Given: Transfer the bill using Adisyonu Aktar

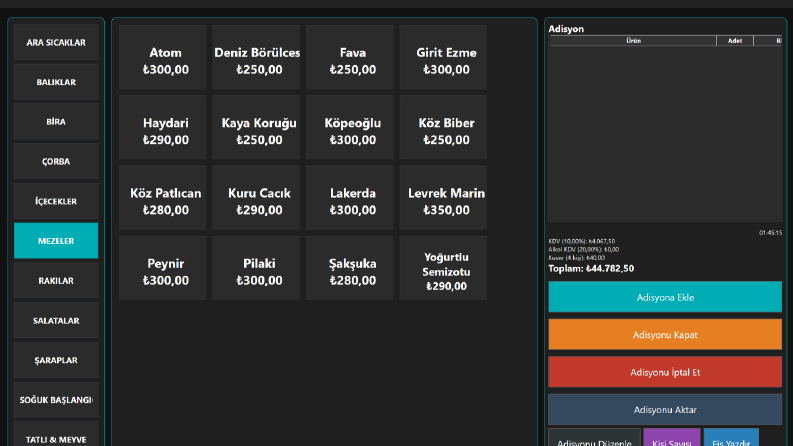Looking at the screenshot, I should 665,409.
